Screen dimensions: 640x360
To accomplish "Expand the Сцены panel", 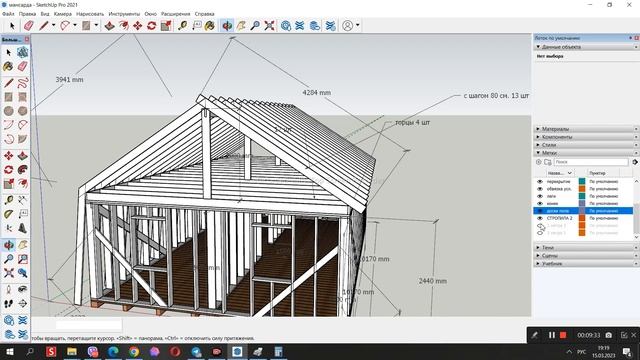I will (x=538, y=256).
